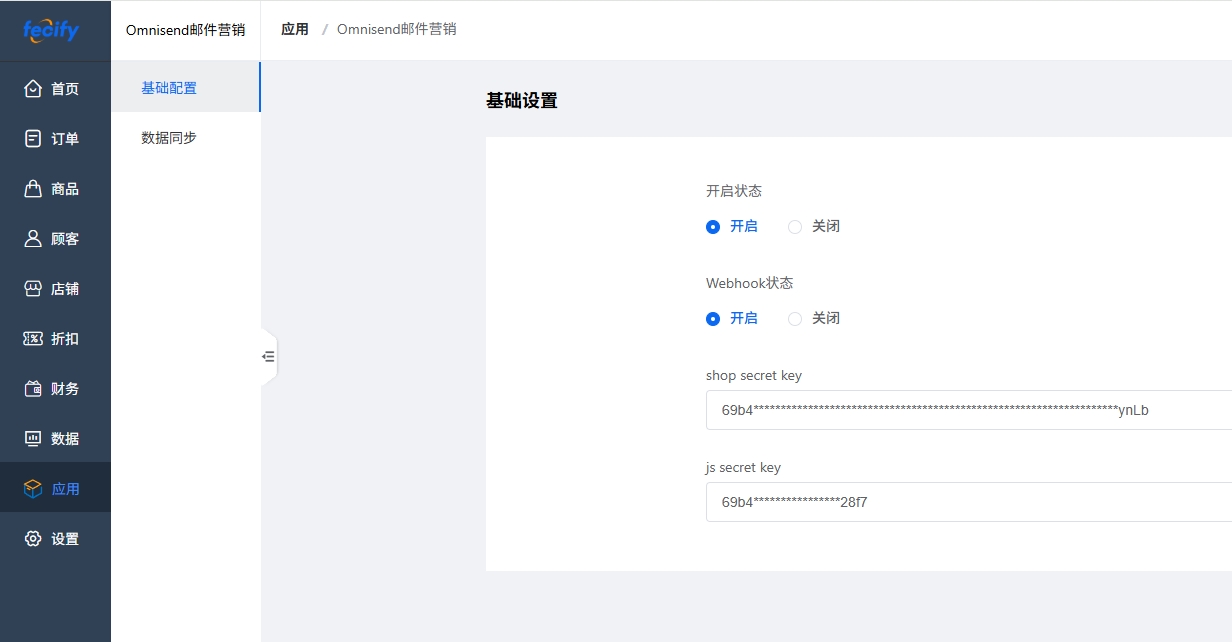Switch to the 数据同步 tab

click(169, 138)
